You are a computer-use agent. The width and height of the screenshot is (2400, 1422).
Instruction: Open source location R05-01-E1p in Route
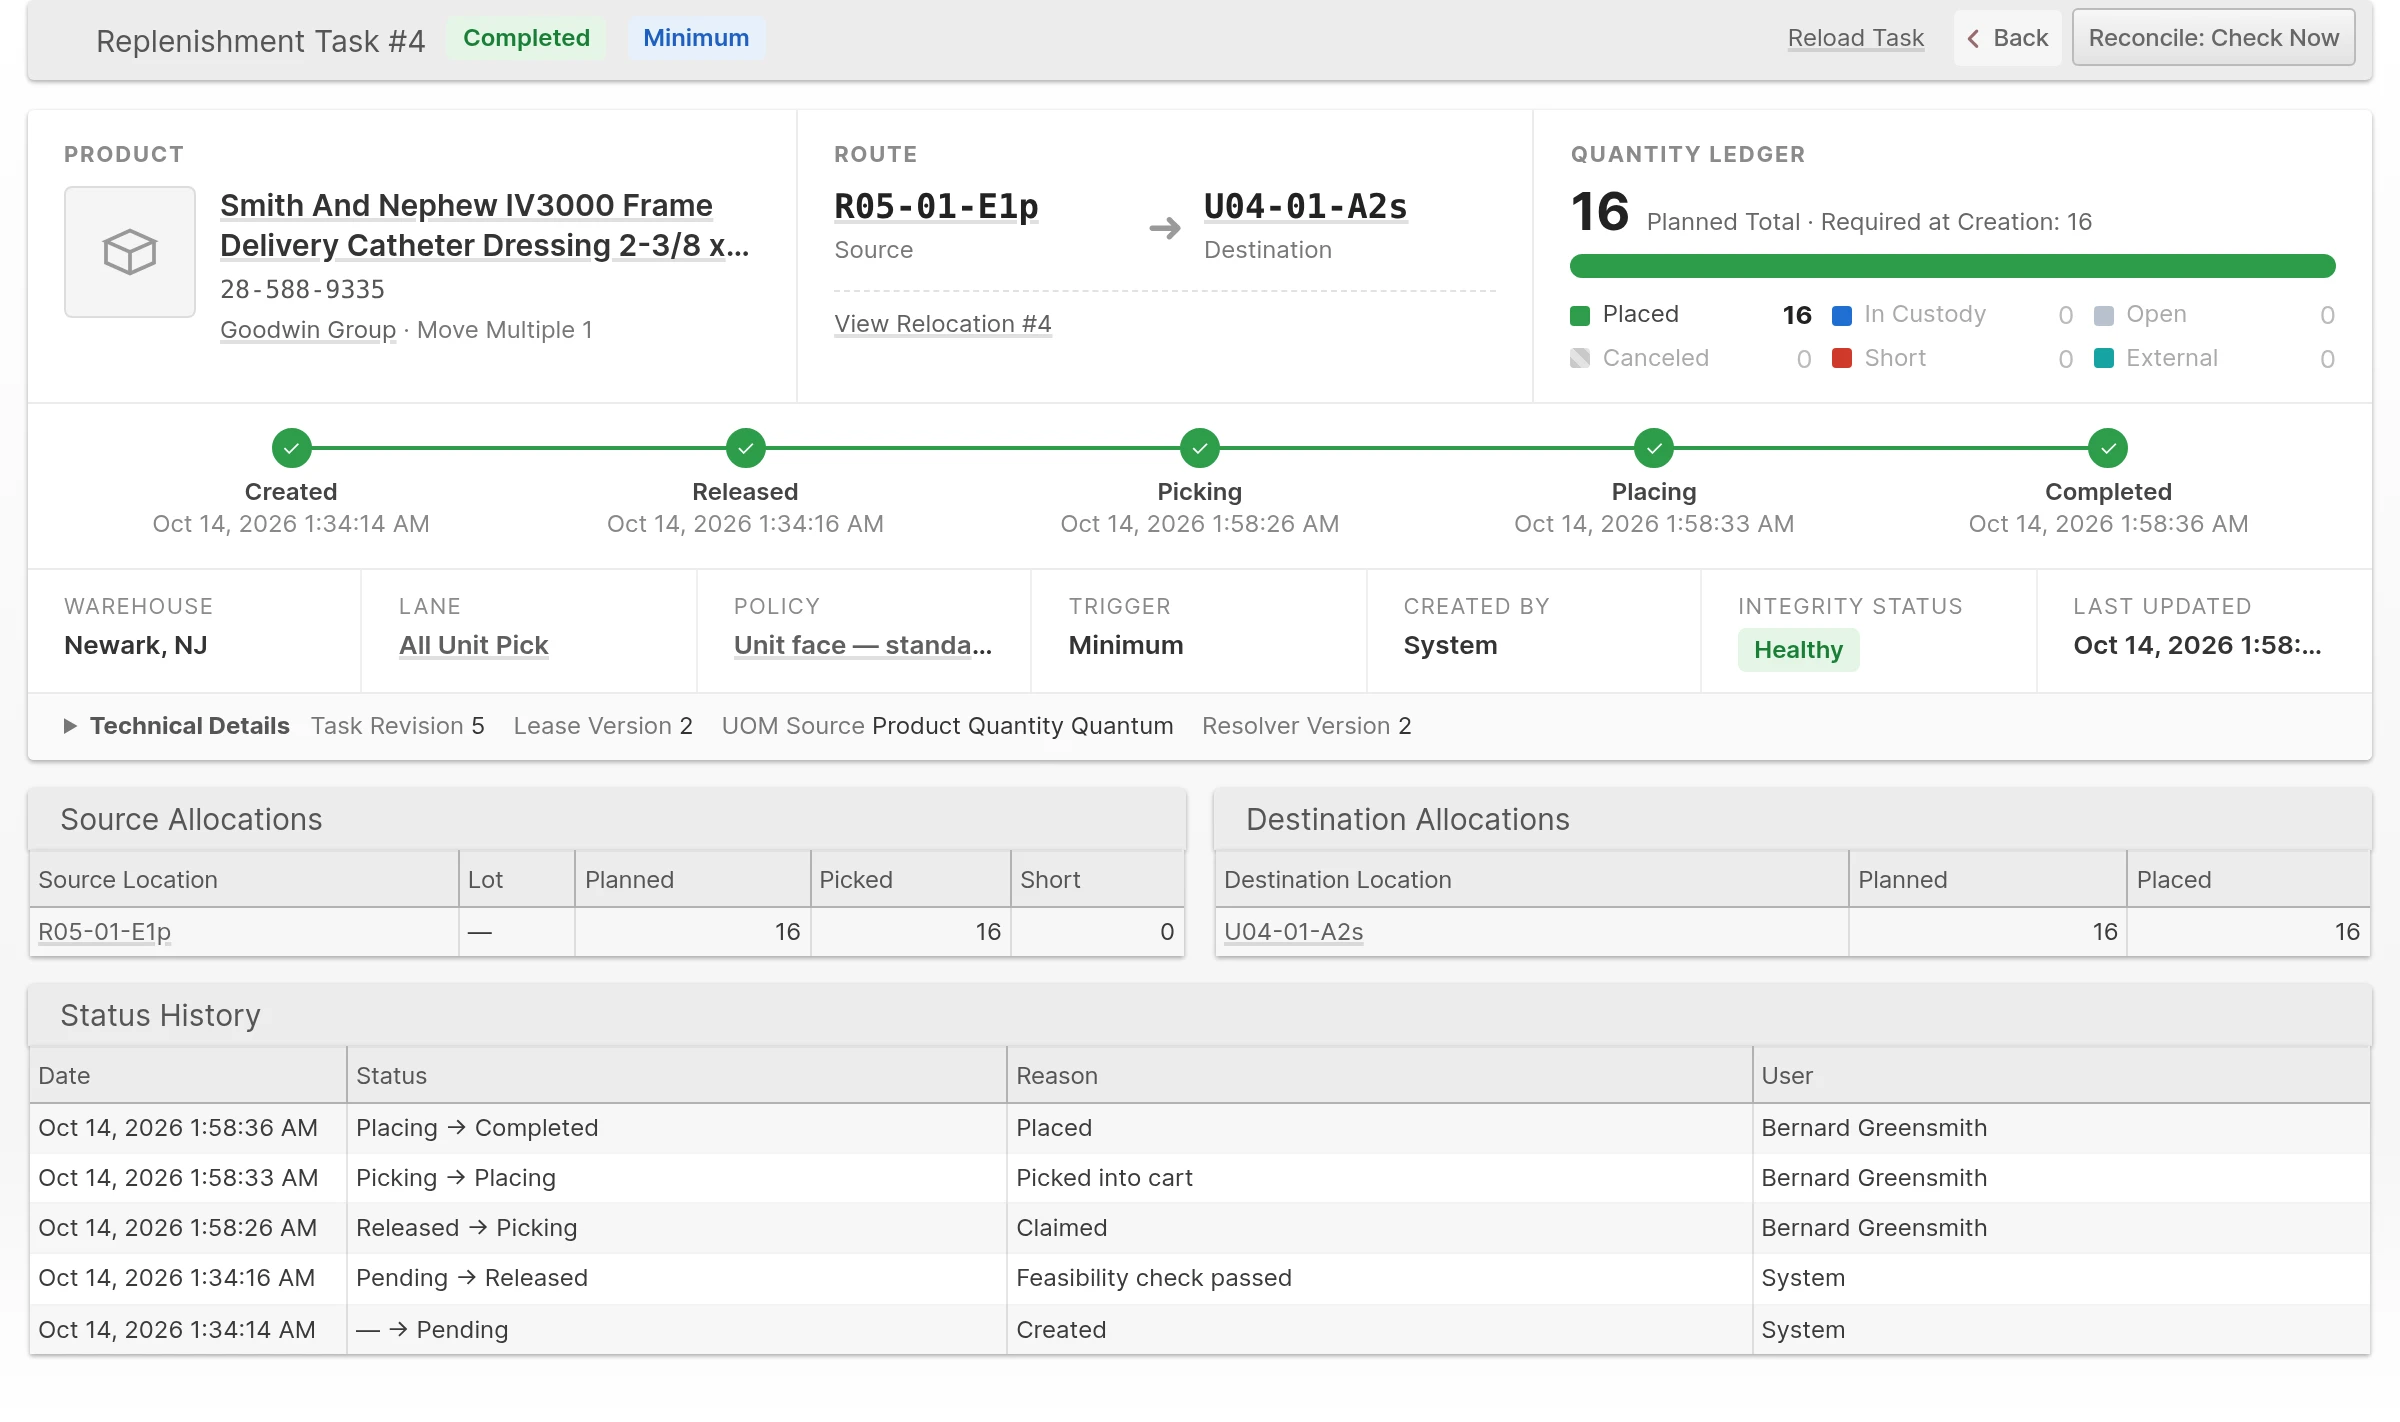(936, 207)
